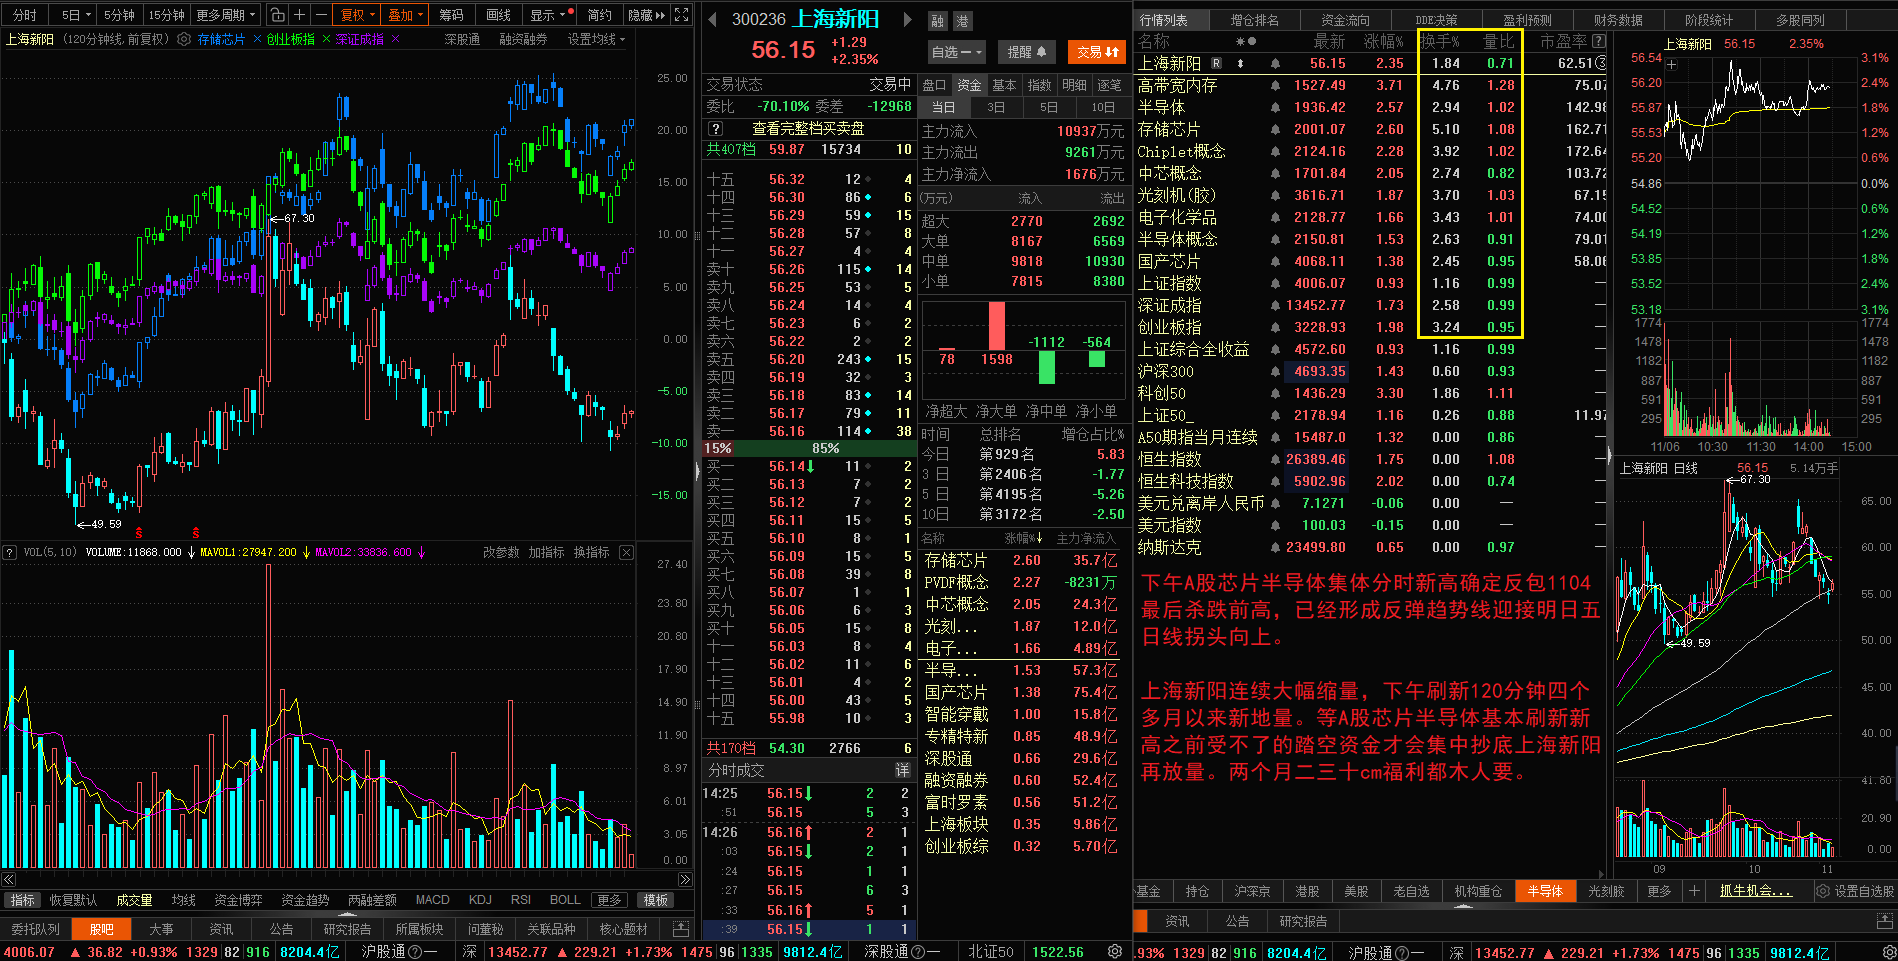The image size is (1898, 961).
Task: Remove the 深证成指 overlay with its X
Action: point(395,39)
